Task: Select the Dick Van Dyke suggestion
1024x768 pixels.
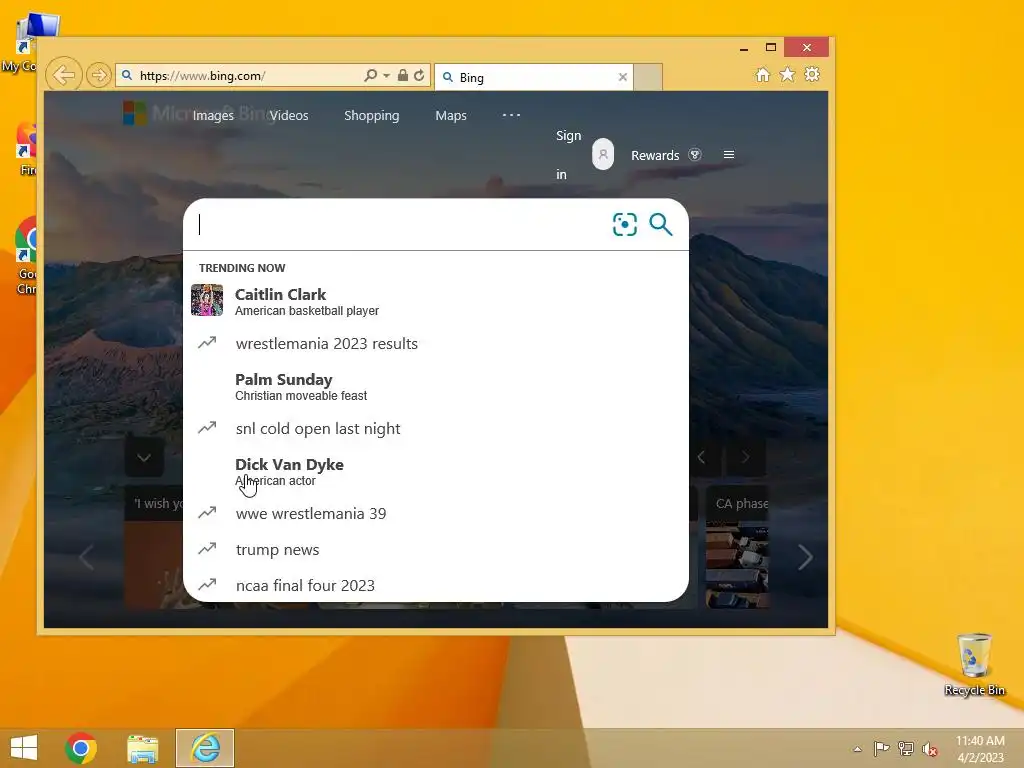Action: [x=436, y=471]
